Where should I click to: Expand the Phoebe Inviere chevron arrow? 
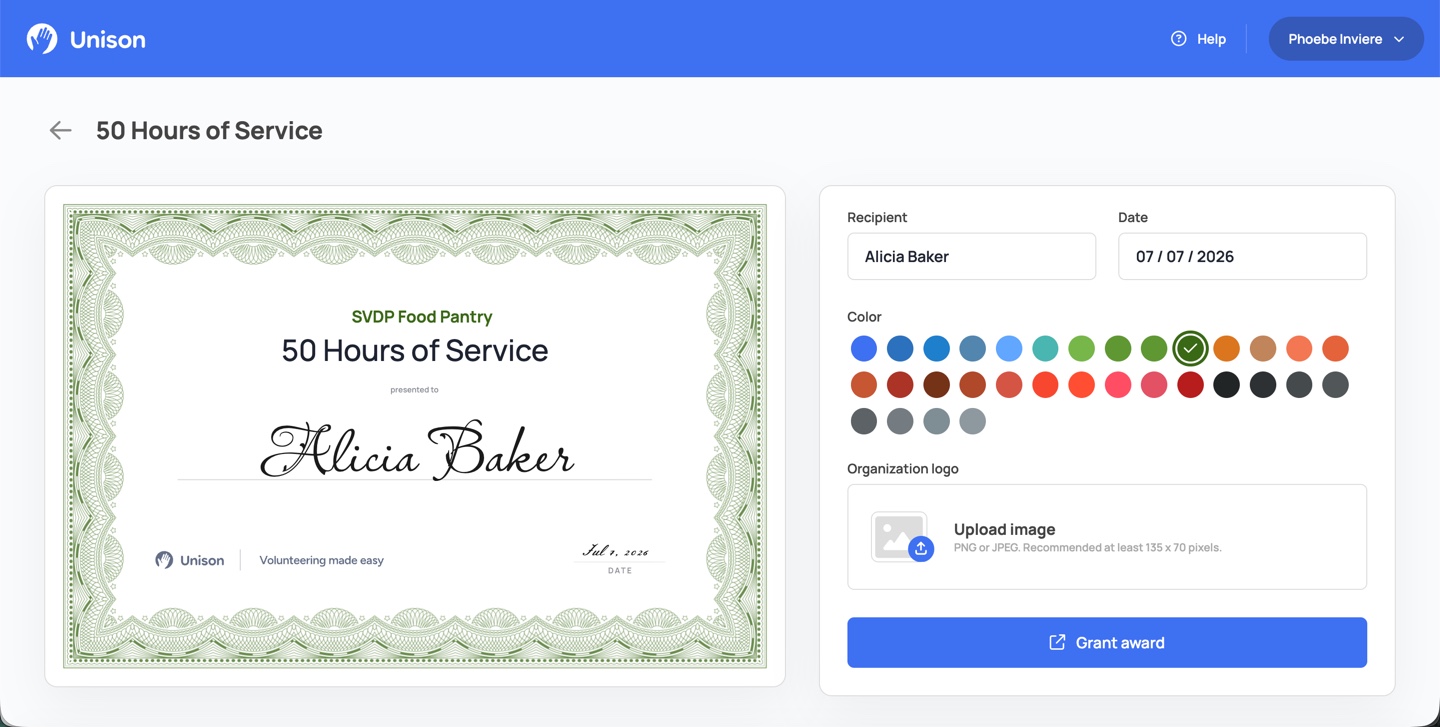pyautogui.click(x=1399, y=39)
